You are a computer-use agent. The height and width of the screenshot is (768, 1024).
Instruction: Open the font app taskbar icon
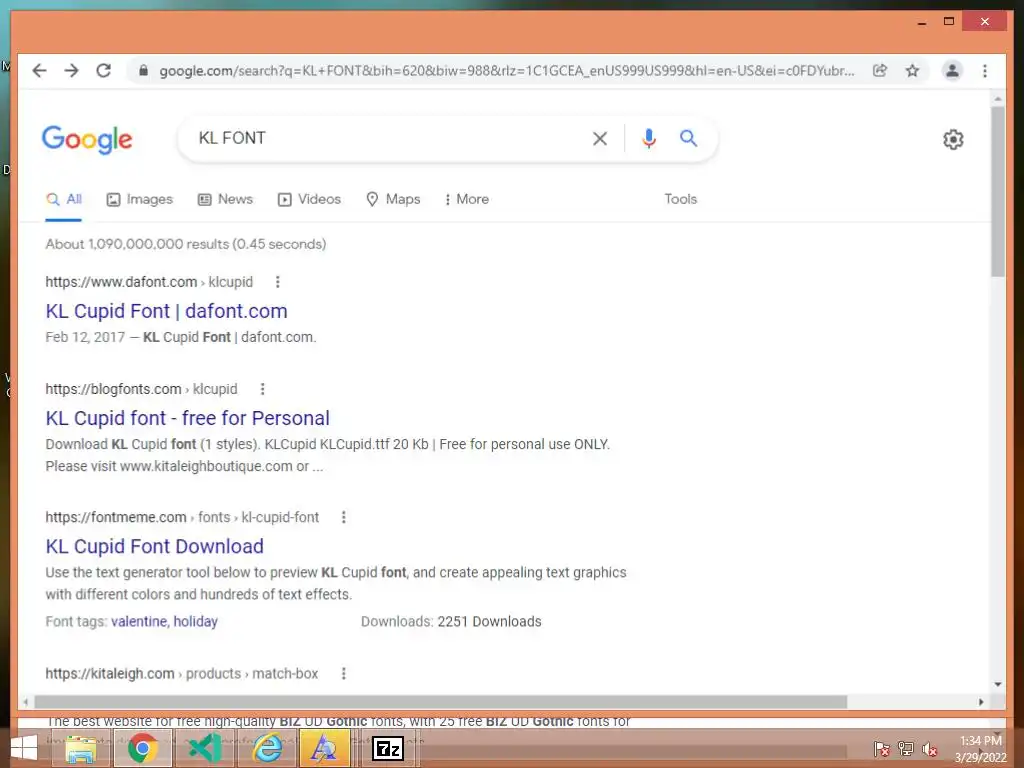coord(325,748)
